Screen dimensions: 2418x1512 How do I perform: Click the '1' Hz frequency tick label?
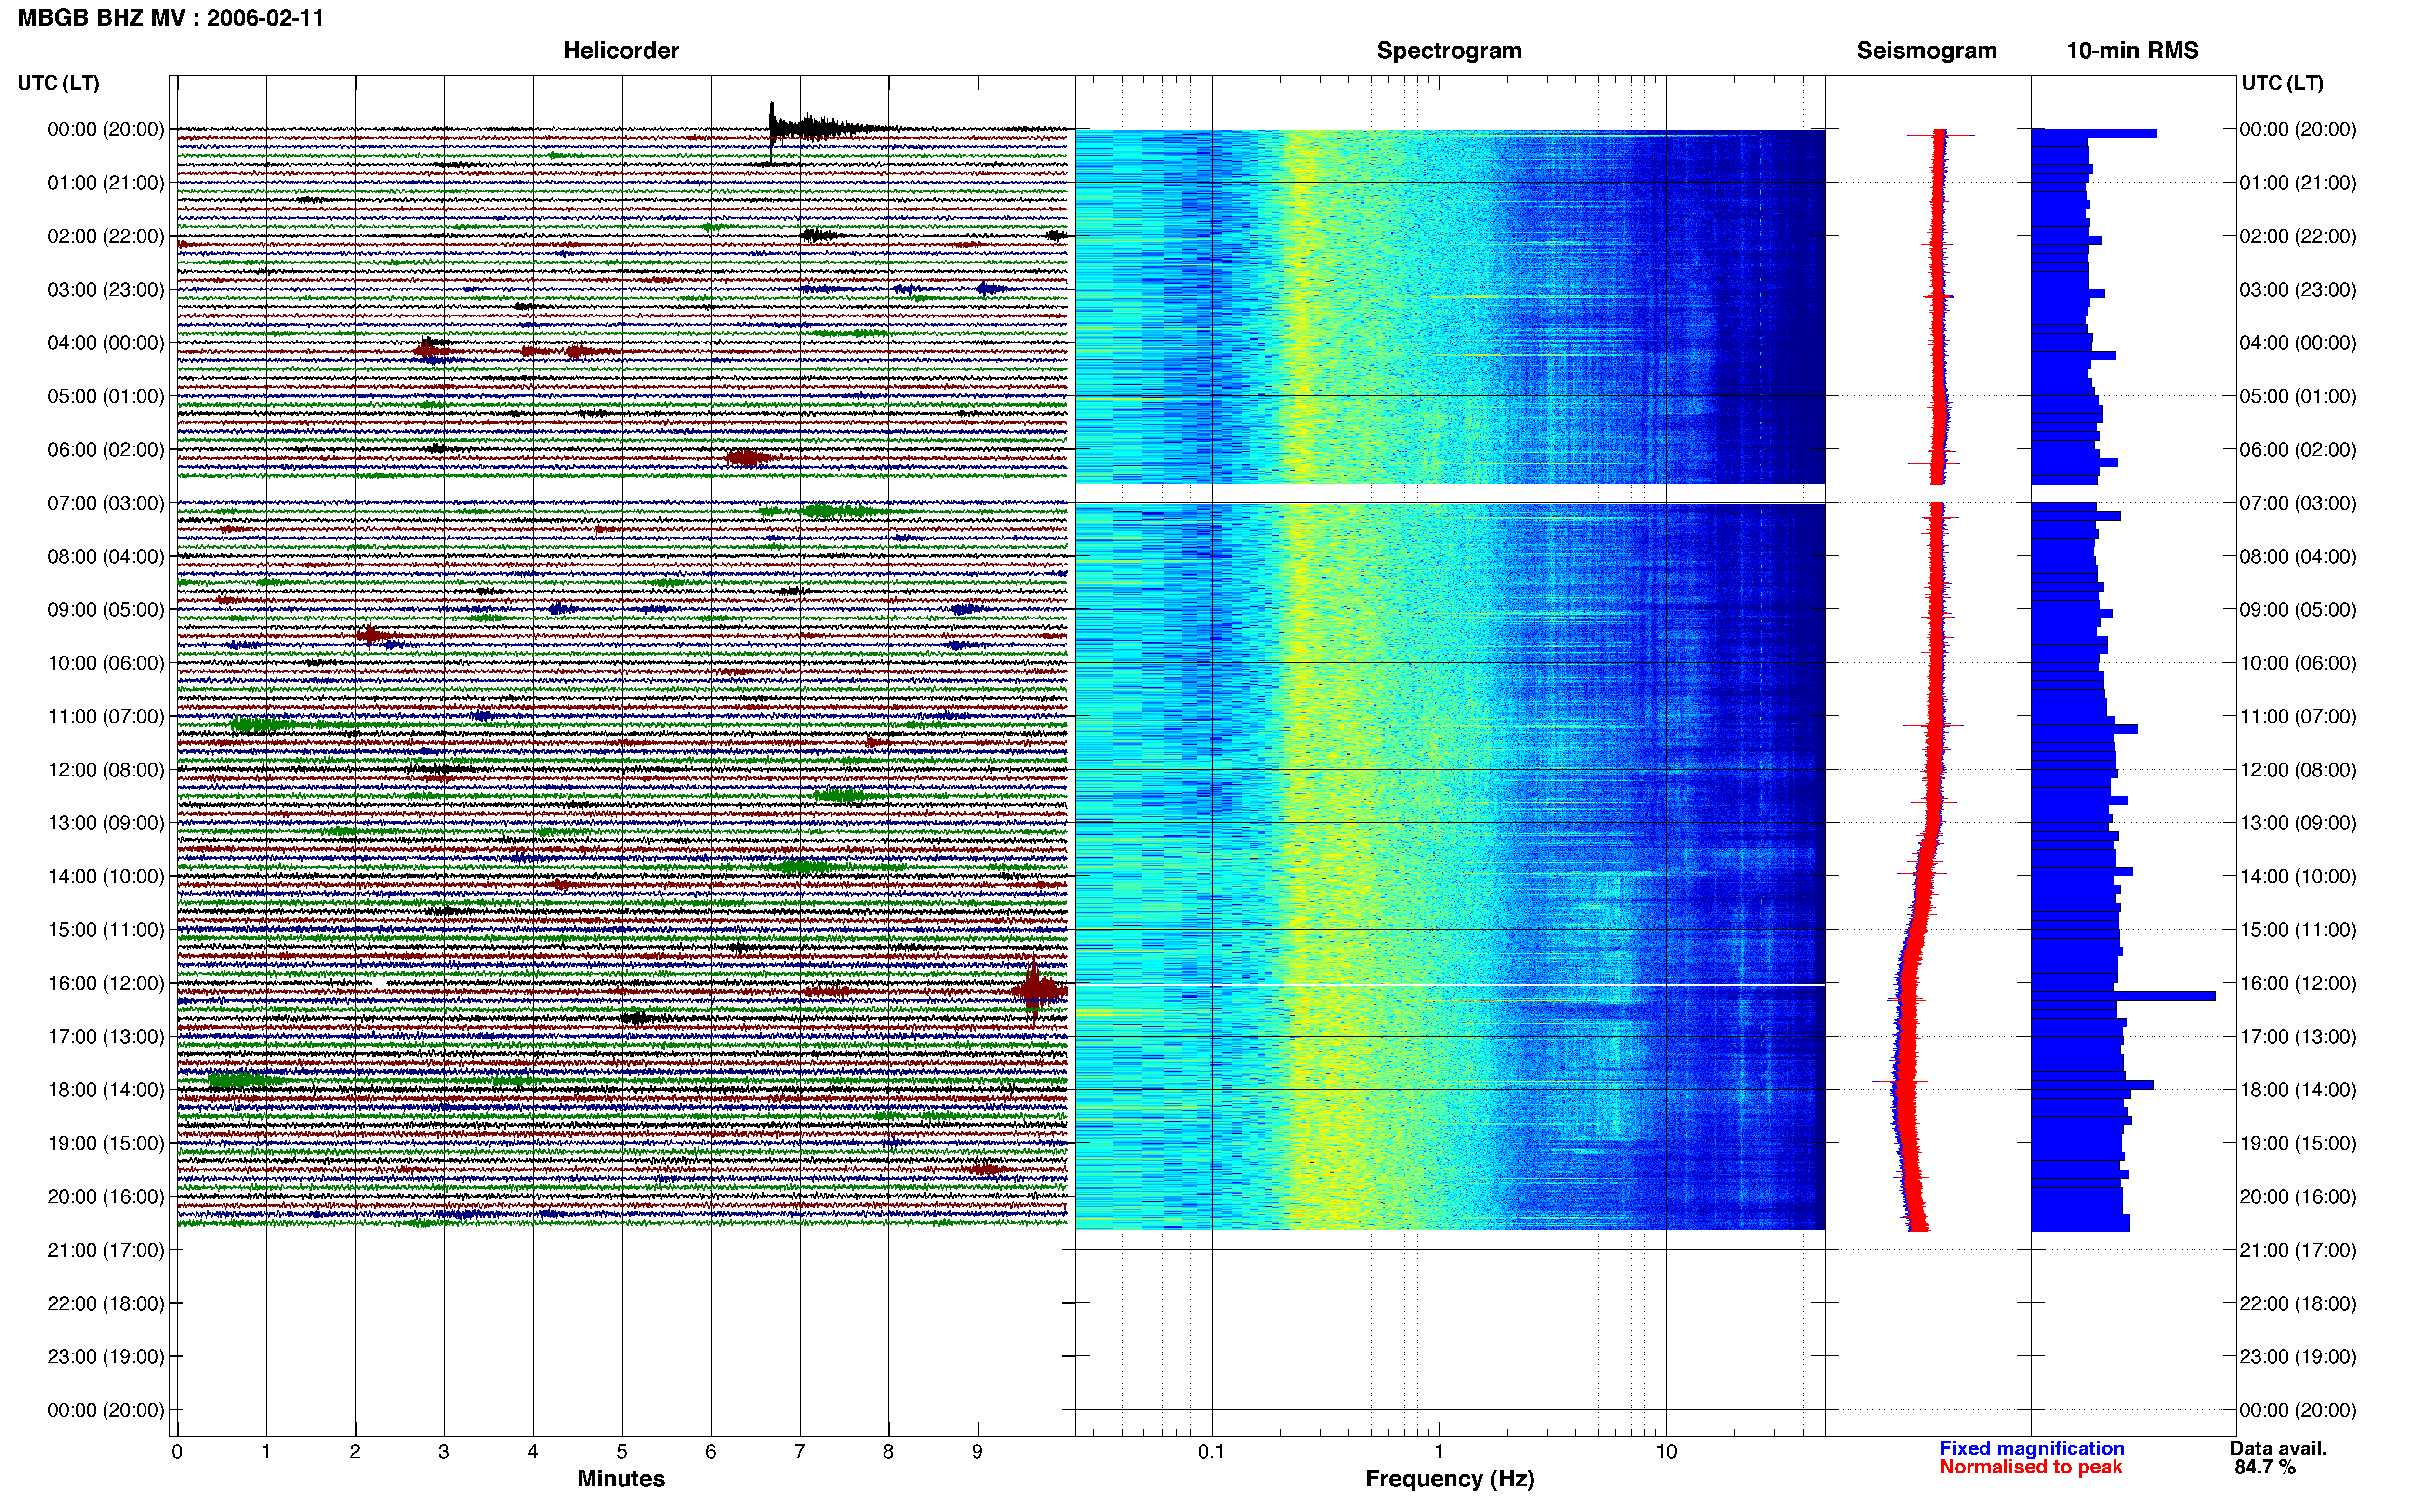coord(1439,1452)
